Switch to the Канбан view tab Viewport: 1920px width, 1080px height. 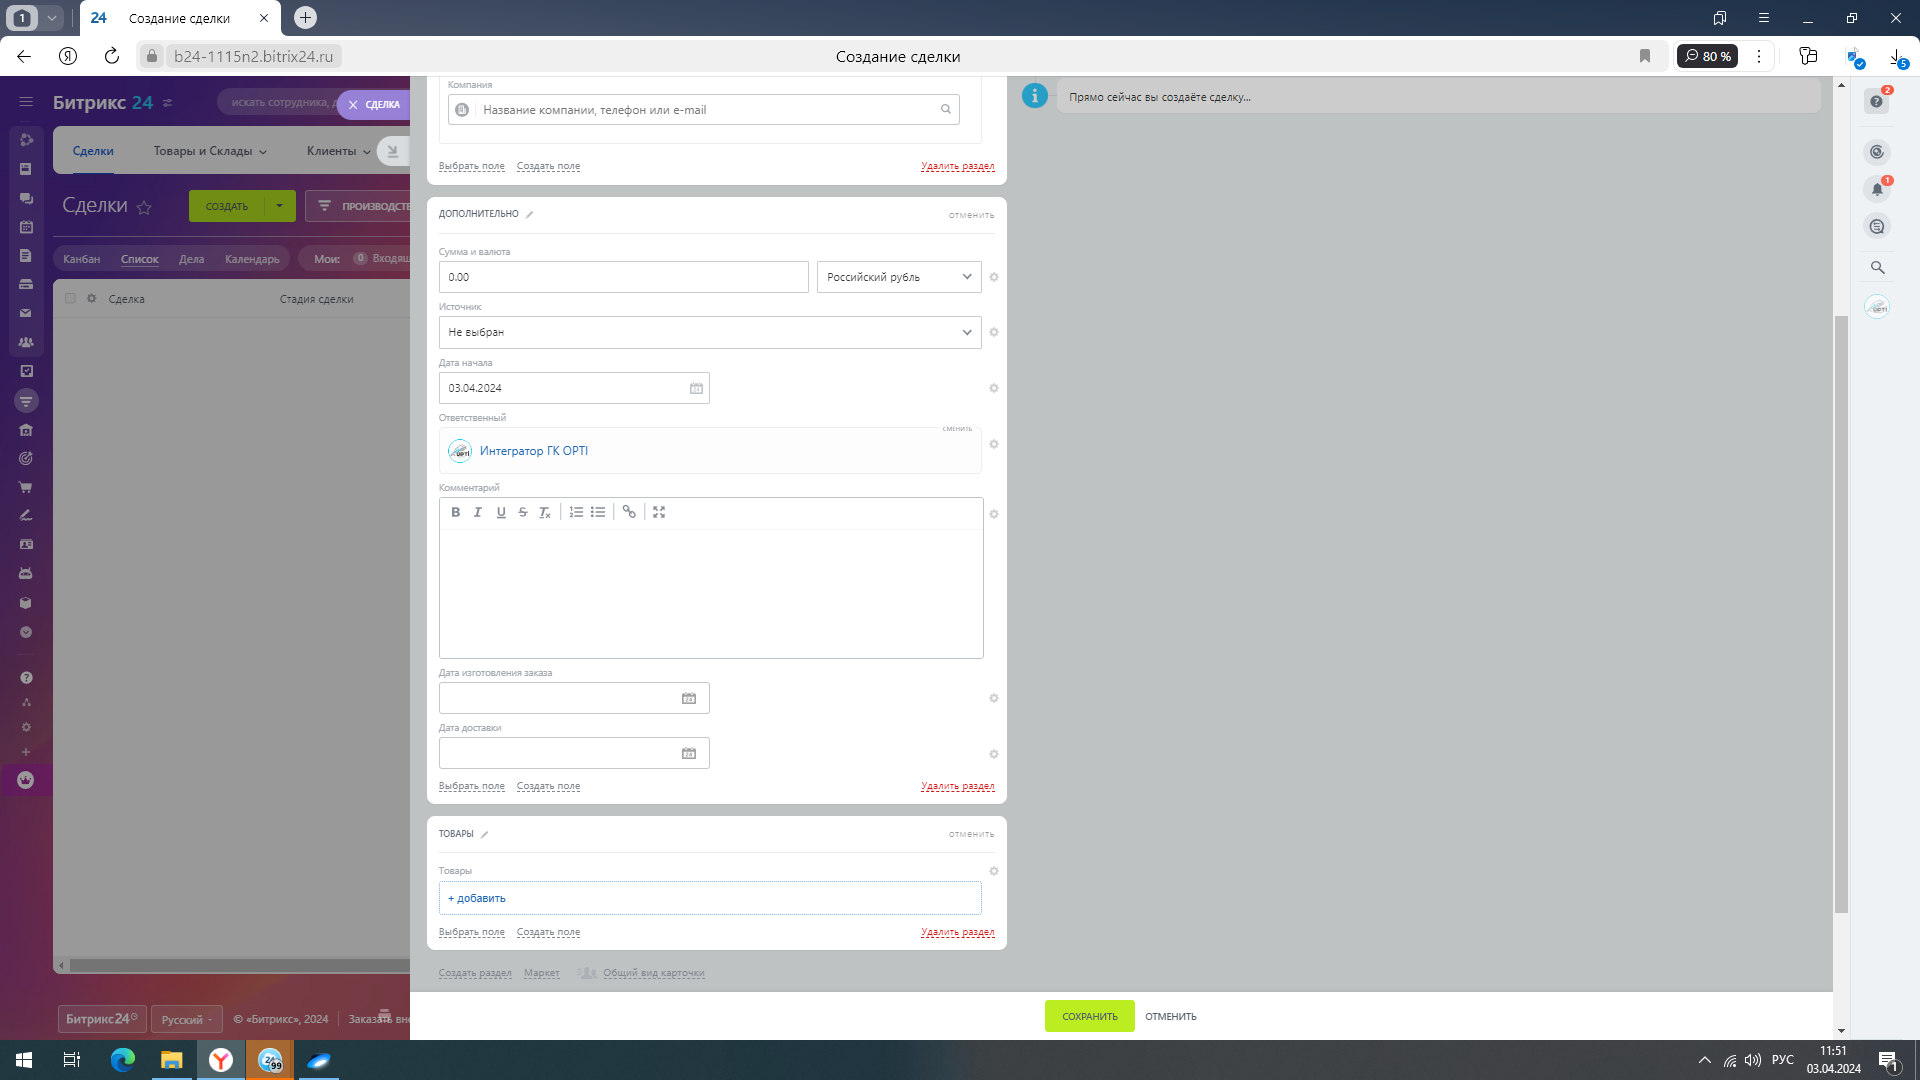tap(81, 259)
